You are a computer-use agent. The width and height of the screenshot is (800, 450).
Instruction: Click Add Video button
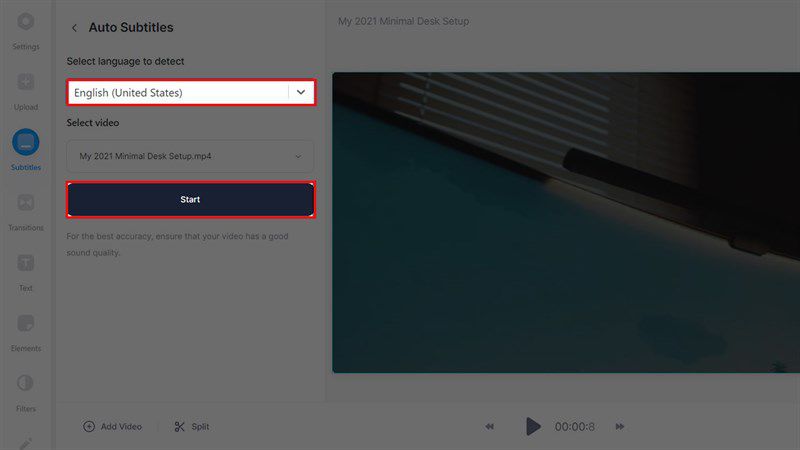pos(112,427)
